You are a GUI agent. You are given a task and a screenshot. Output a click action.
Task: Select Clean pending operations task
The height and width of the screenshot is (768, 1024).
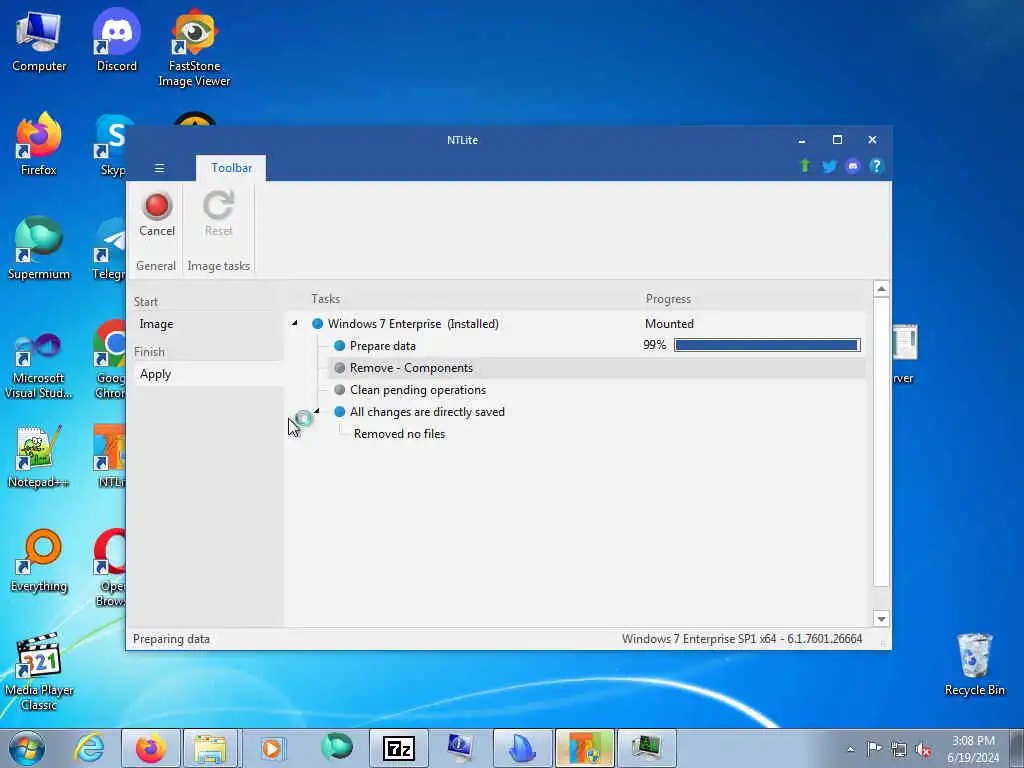pyautogui.click(x=418, y=390)
